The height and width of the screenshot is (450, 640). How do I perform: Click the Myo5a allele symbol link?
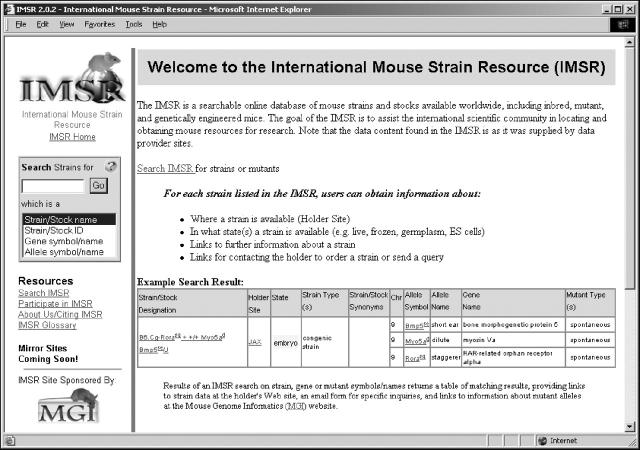coord(417,341)
